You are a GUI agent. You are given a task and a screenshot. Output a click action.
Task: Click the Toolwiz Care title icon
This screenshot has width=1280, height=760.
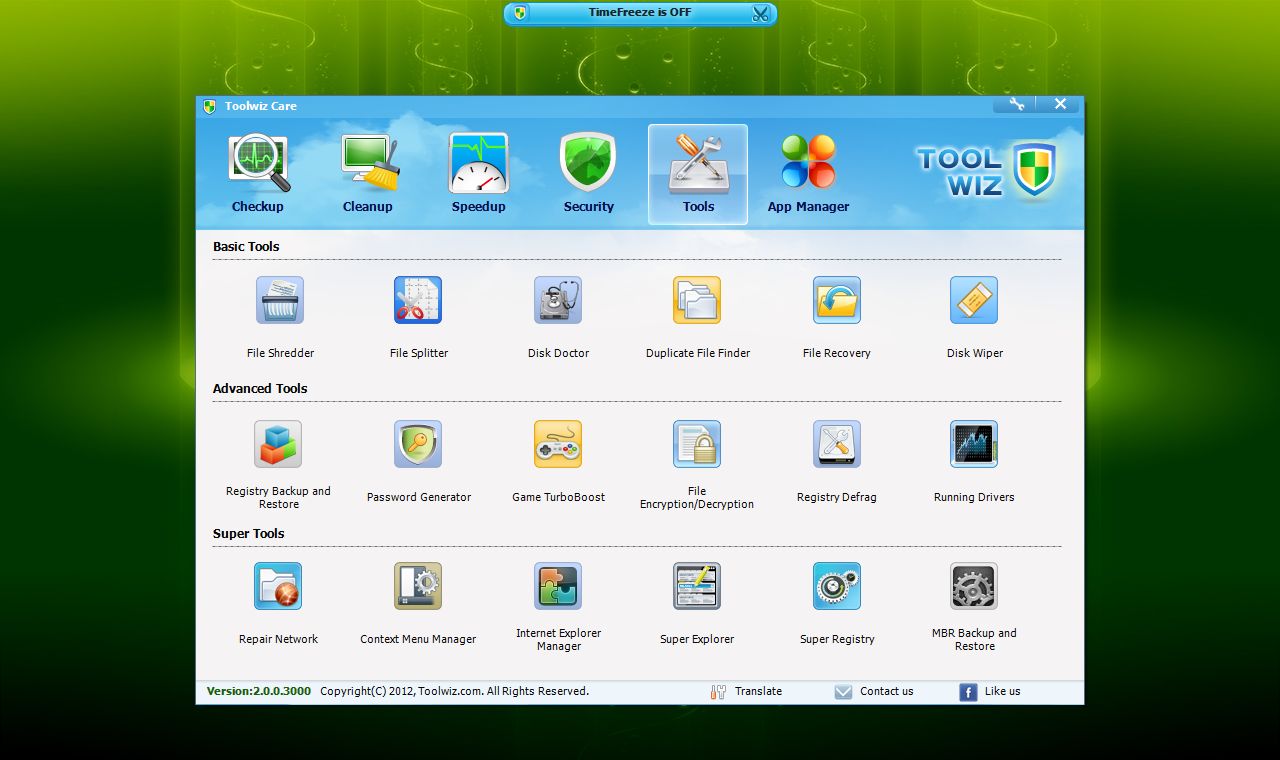tap(210, 106)
